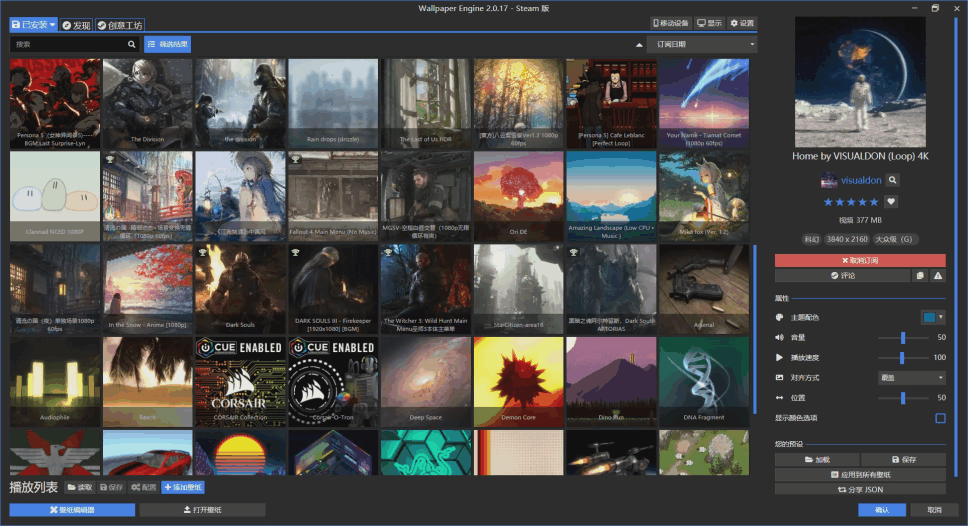Select The Witcher 3 Wild Hunt wallpaper

click(x=426, y=289)
